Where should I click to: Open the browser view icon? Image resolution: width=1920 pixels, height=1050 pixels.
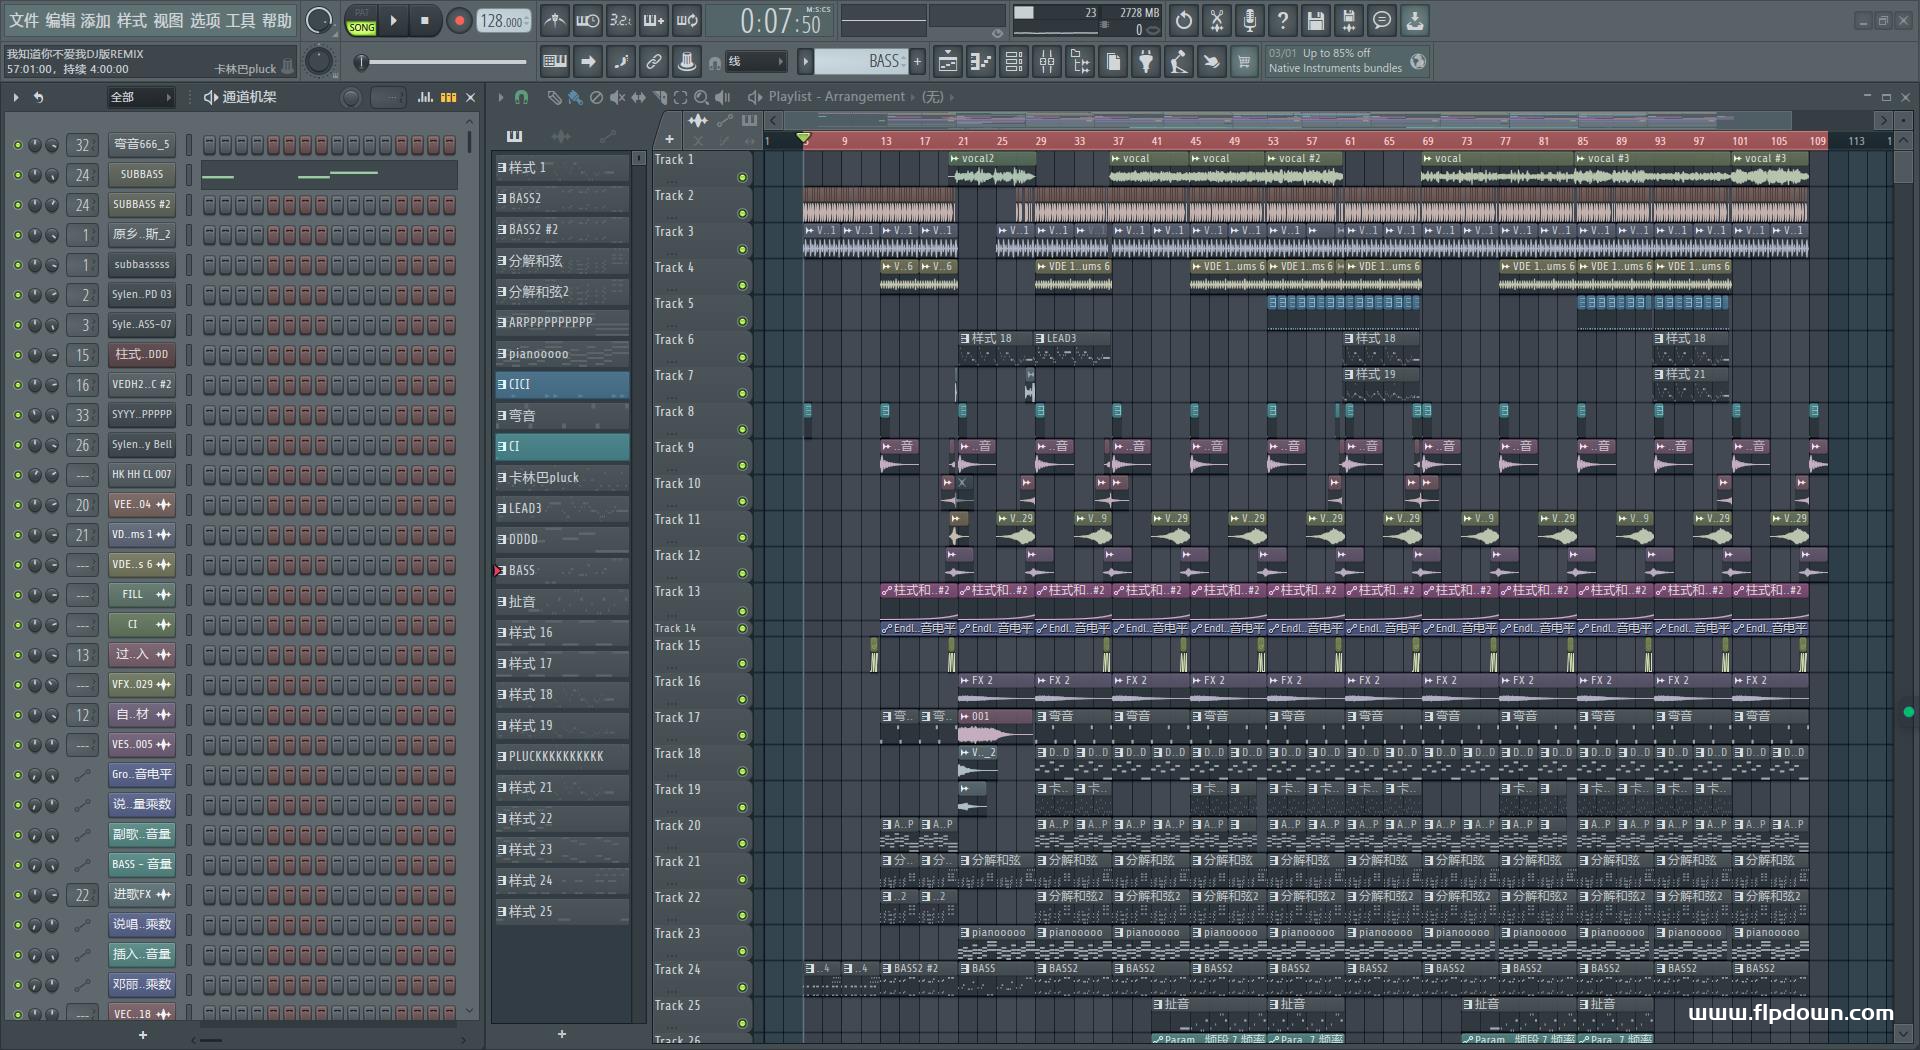point(1080,62)
